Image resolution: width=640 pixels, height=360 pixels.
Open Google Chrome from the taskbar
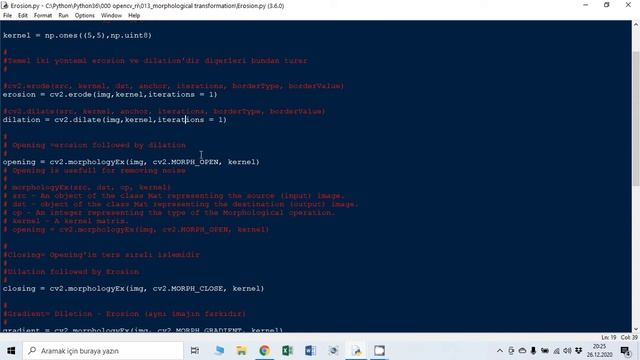click(264, 351)
